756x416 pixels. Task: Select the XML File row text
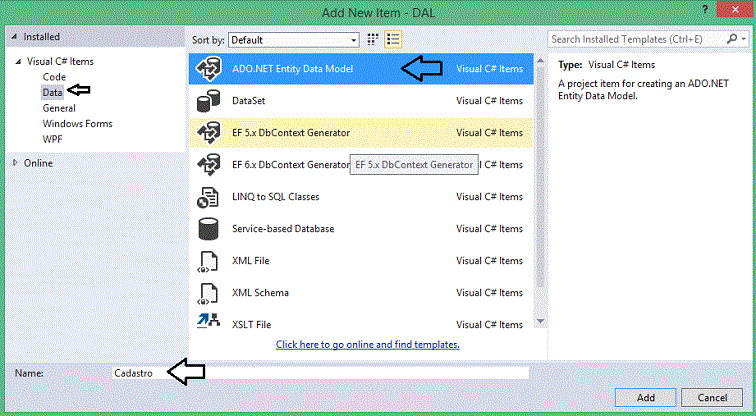coord(250,261)
